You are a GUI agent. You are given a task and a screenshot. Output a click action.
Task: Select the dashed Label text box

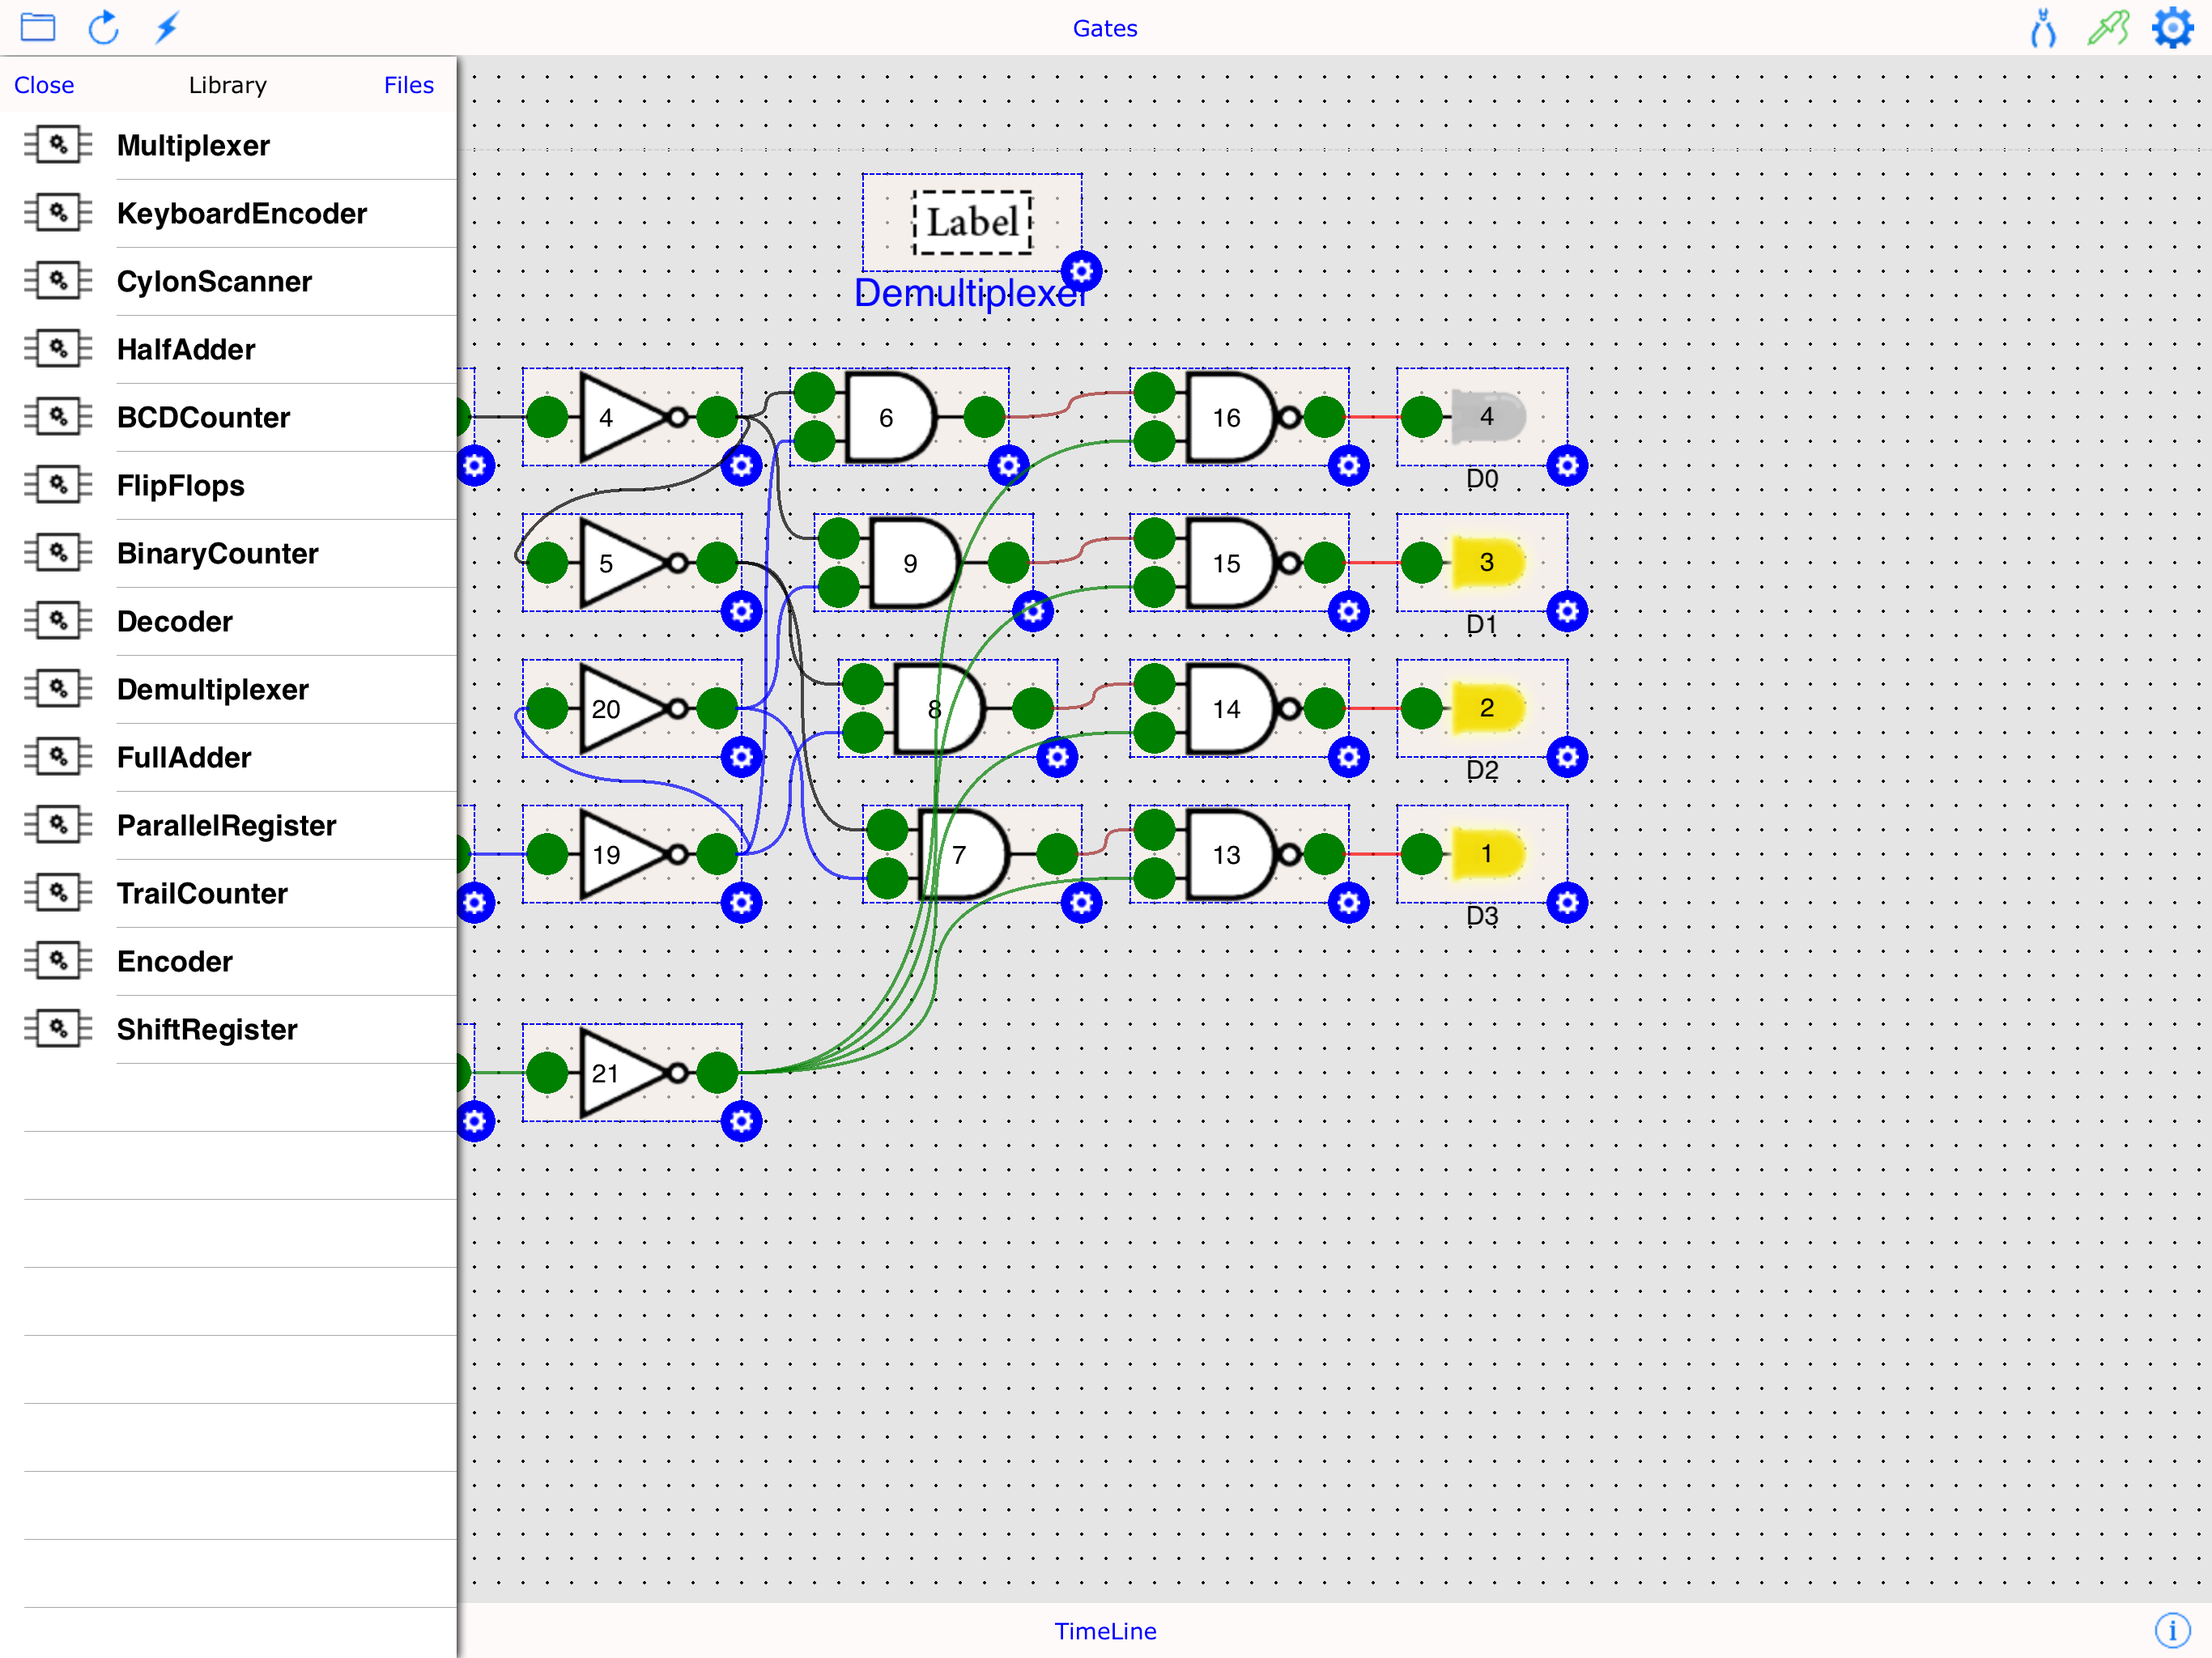point(971,222)
